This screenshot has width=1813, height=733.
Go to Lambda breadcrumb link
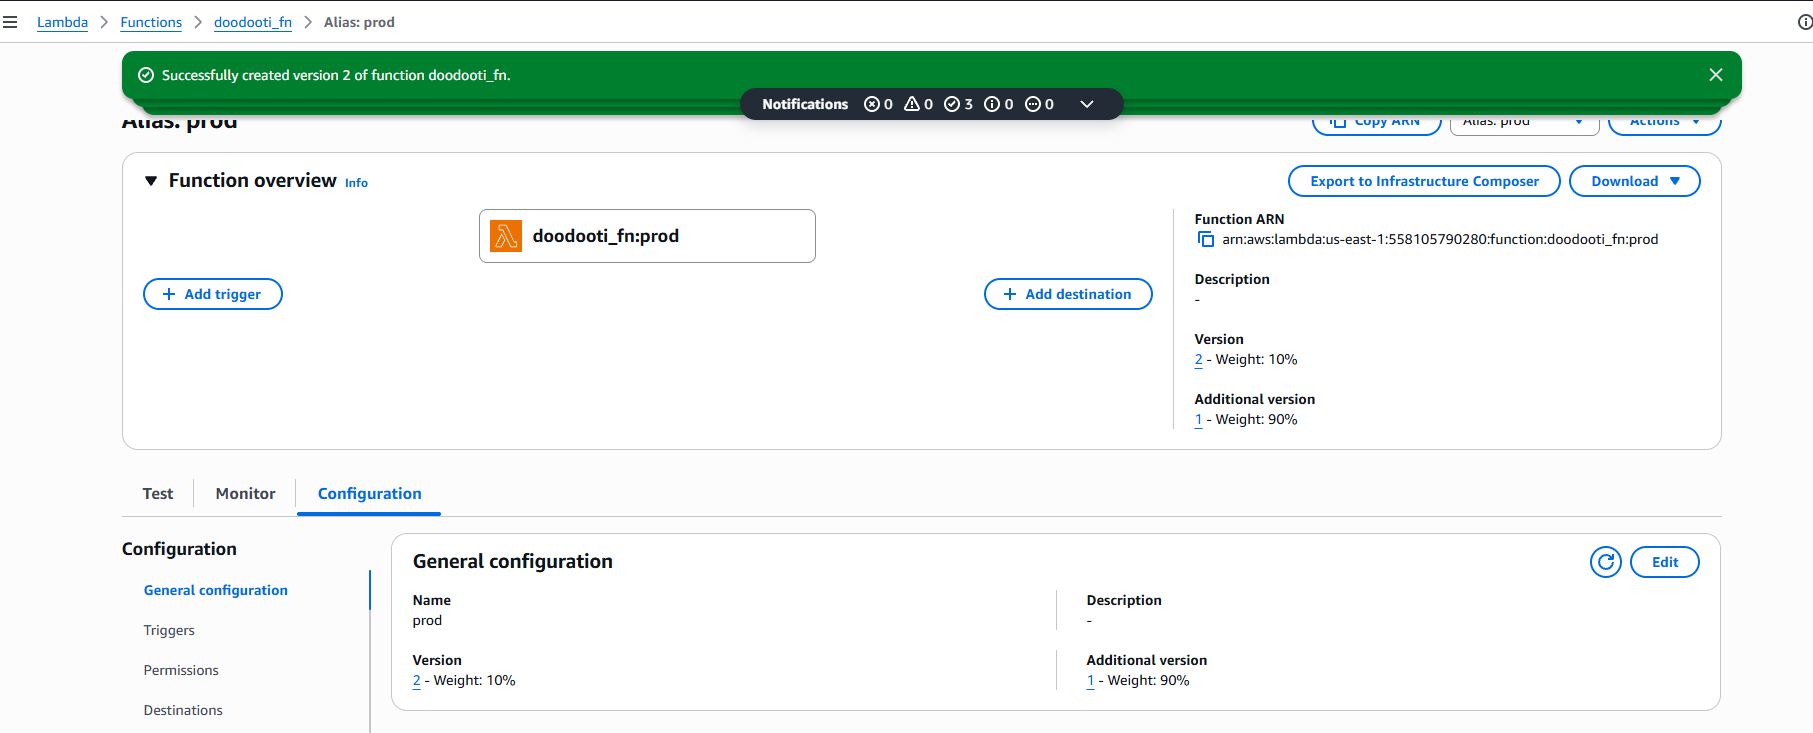click(62, 22)
